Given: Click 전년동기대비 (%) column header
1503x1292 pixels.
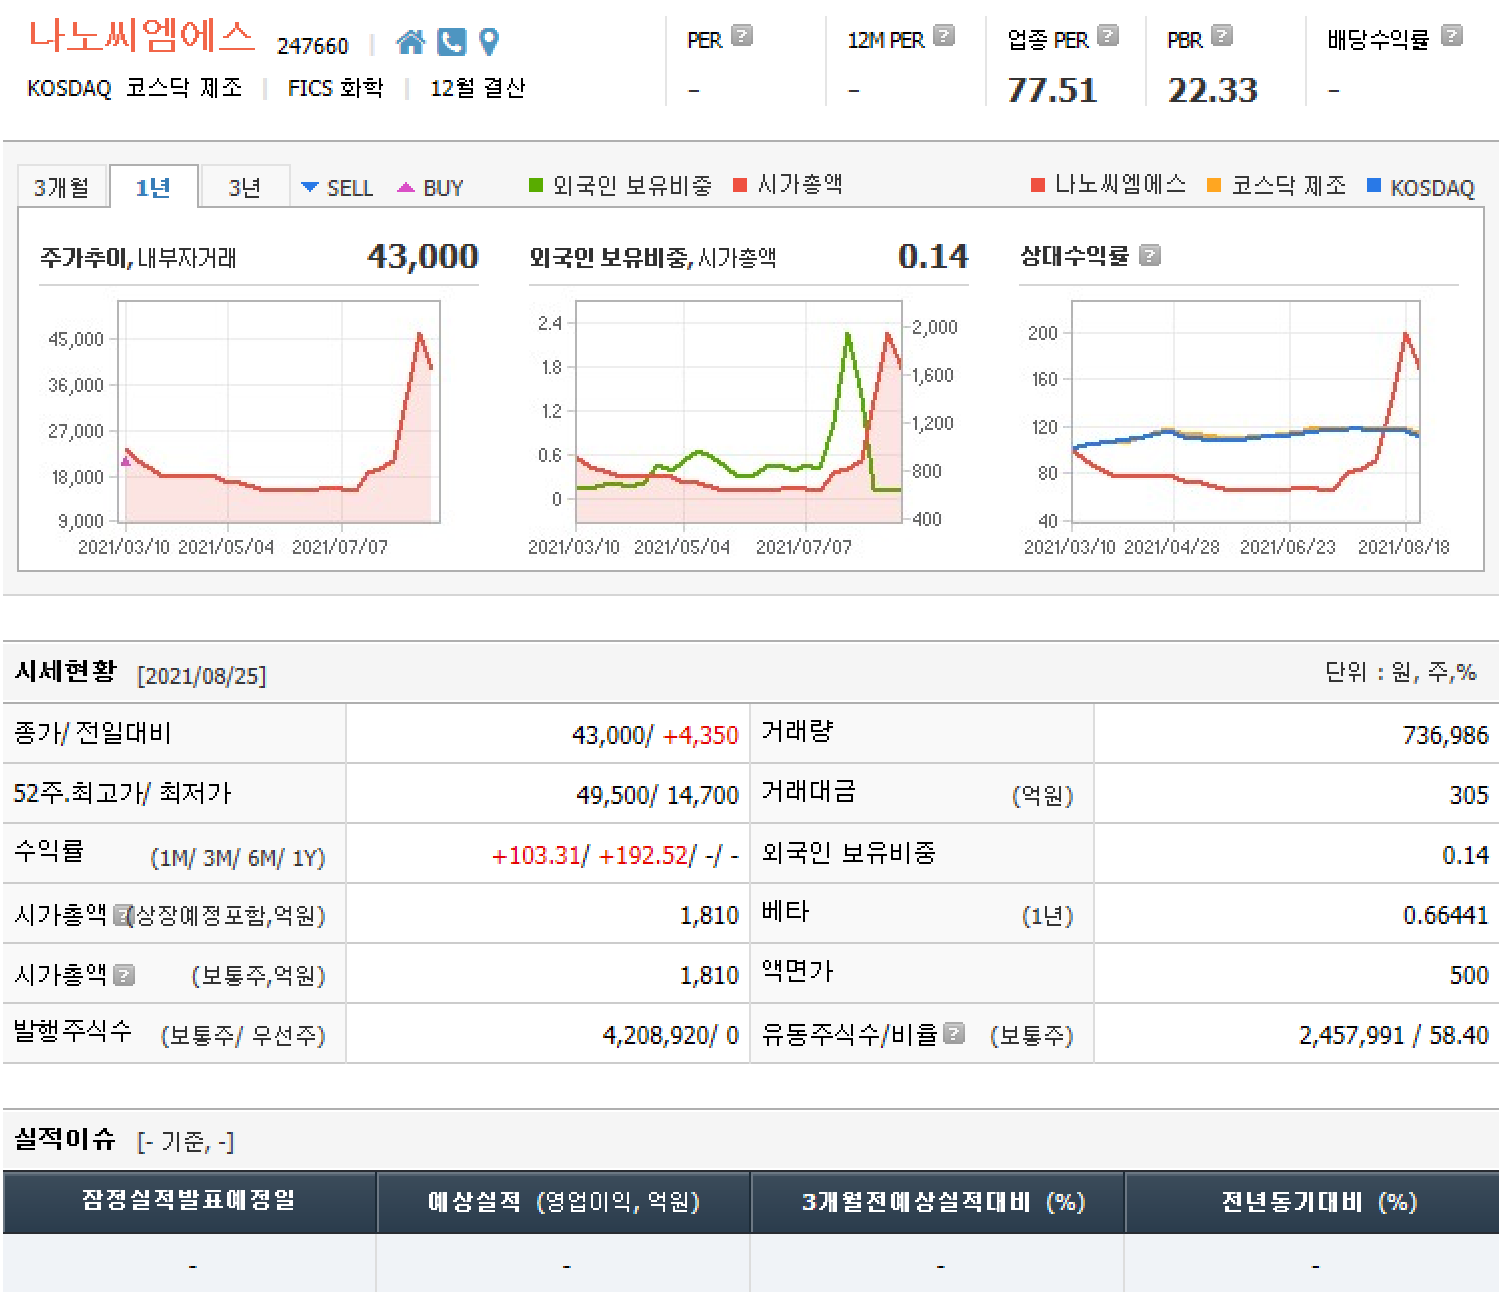Looking at the screenshot, I should pos(1313,1201).
